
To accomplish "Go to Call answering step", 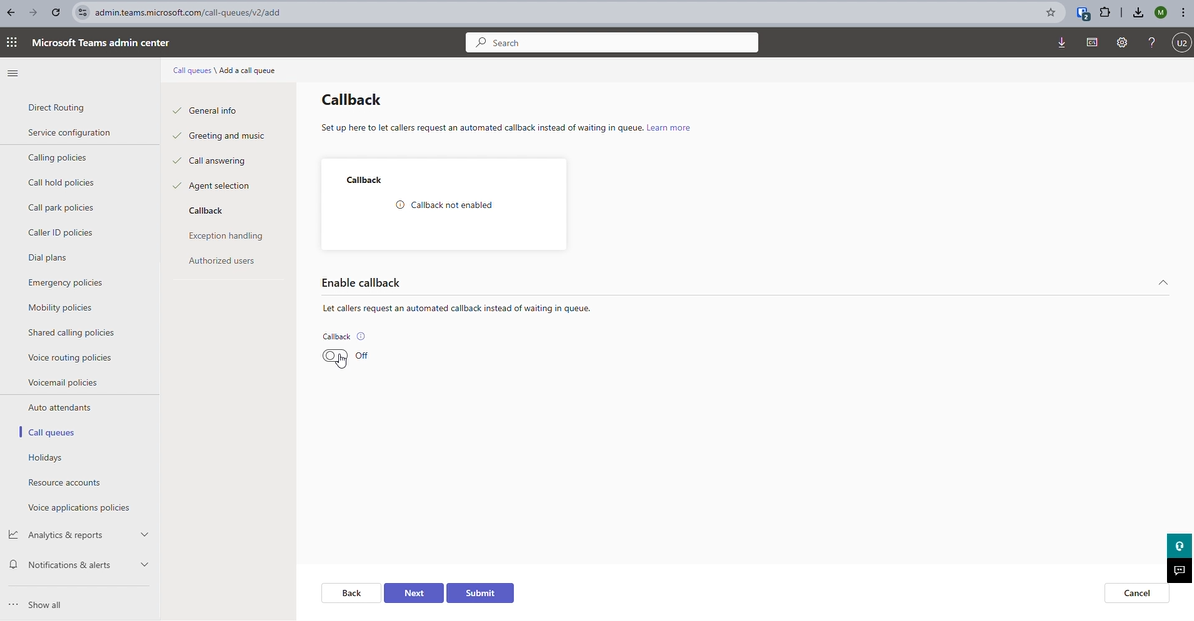I will 216,161.
